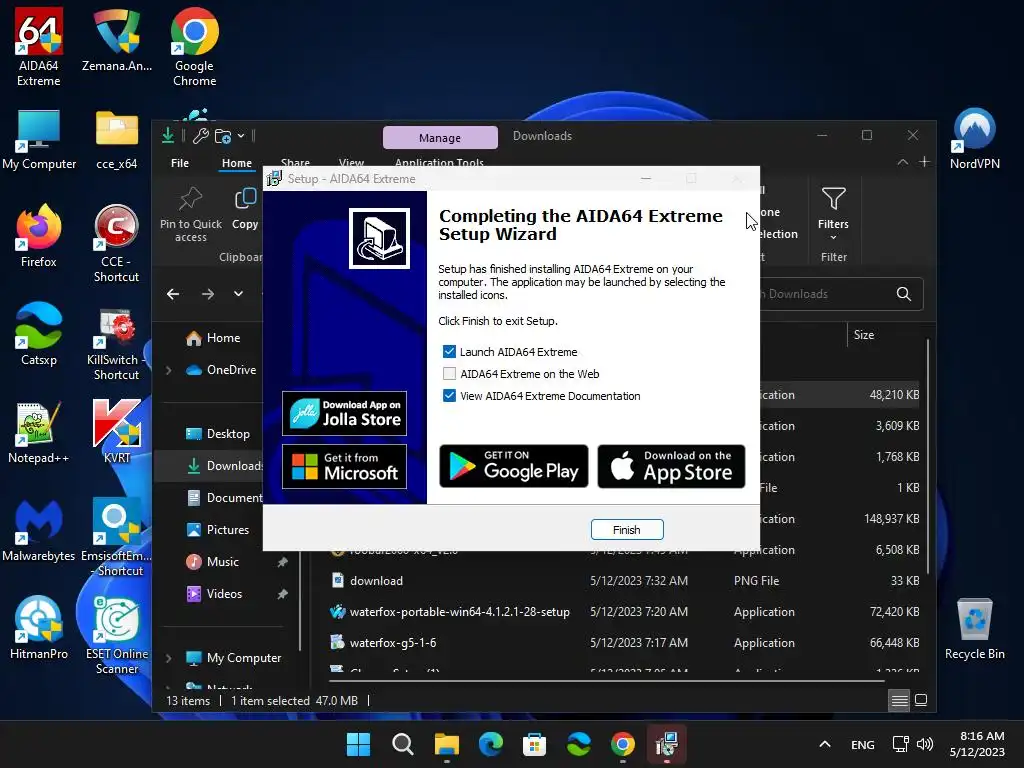Open taskbar Search

tap(402, 744)
